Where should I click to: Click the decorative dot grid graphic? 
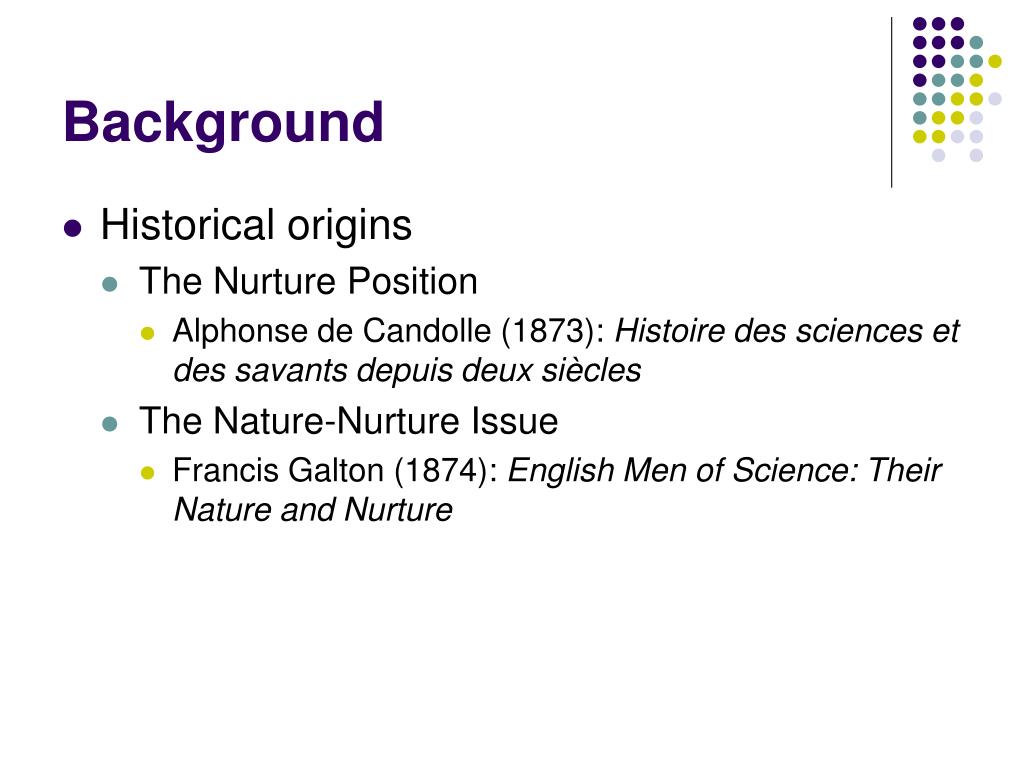click(957, 89)
